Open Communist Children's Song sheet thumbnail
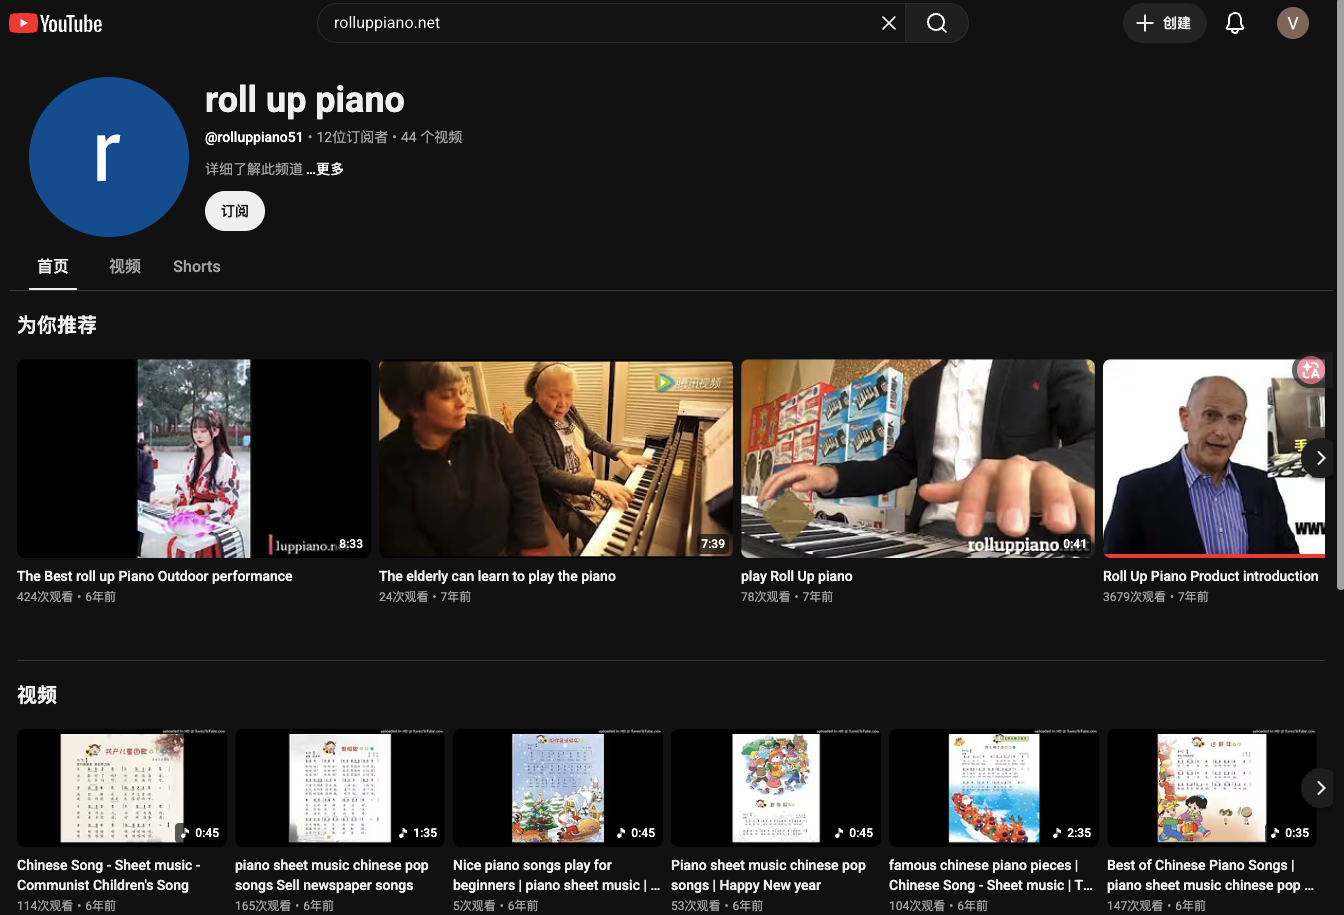 tap(122, 788)
